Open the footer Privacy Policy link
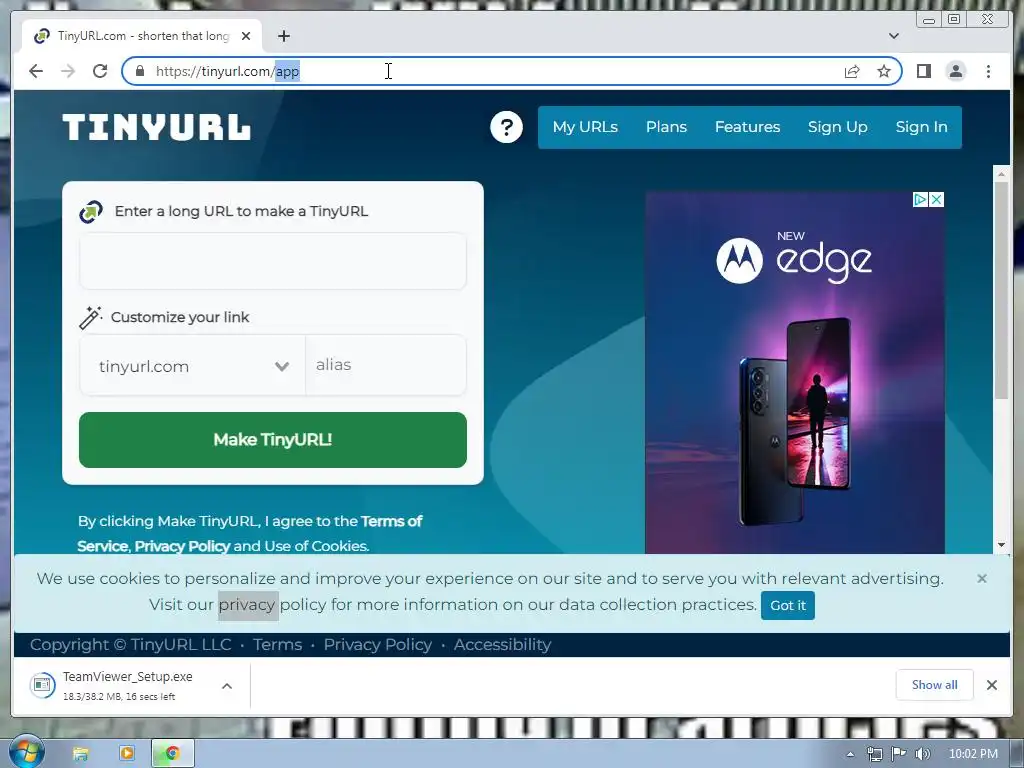 pos(377,645)
